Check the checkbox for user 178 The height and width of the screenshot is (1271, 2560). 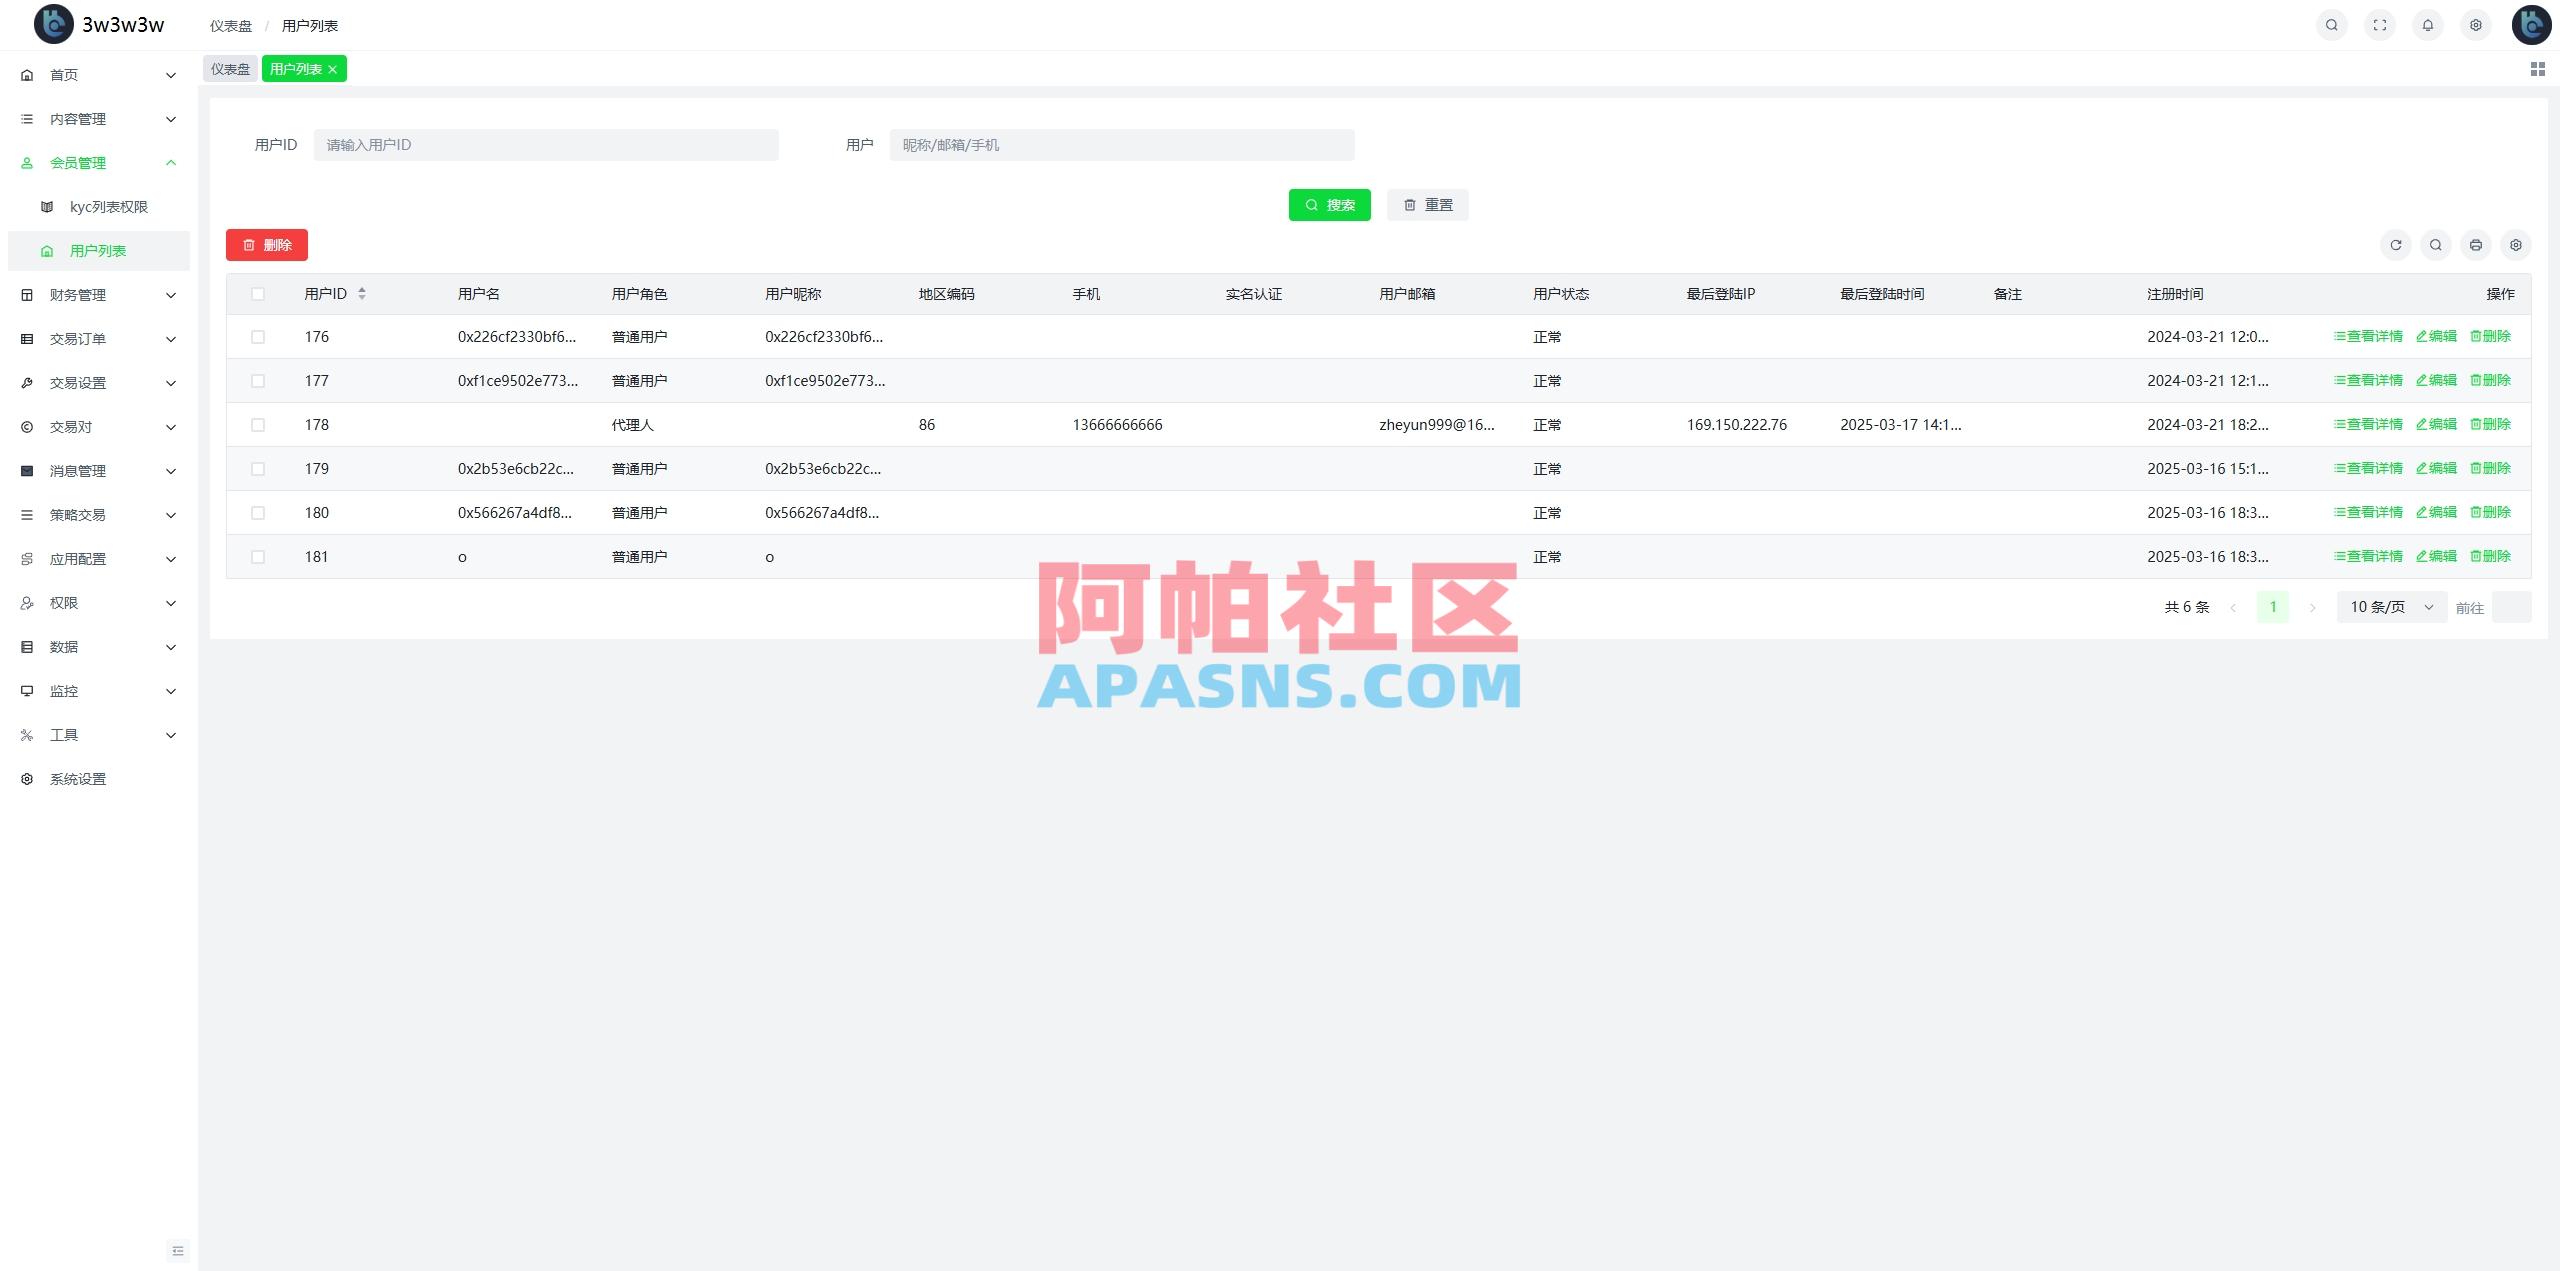(259, 424)
